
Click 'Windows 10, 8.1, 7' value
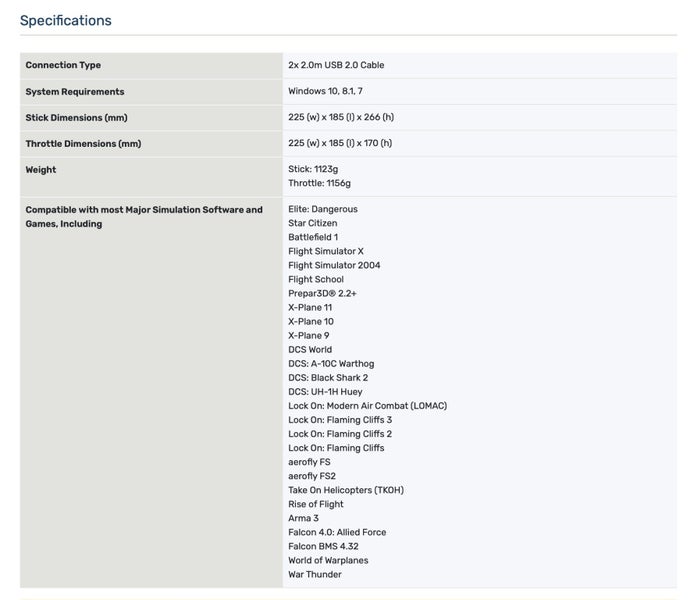tap(325, 91)
